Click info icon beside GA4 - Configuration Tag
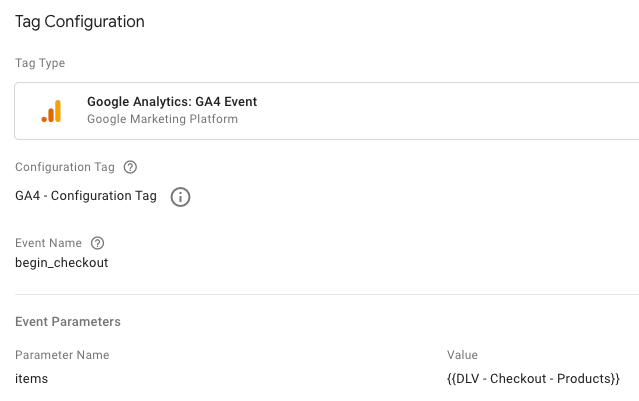639x401 pixels. click(180, 197)
